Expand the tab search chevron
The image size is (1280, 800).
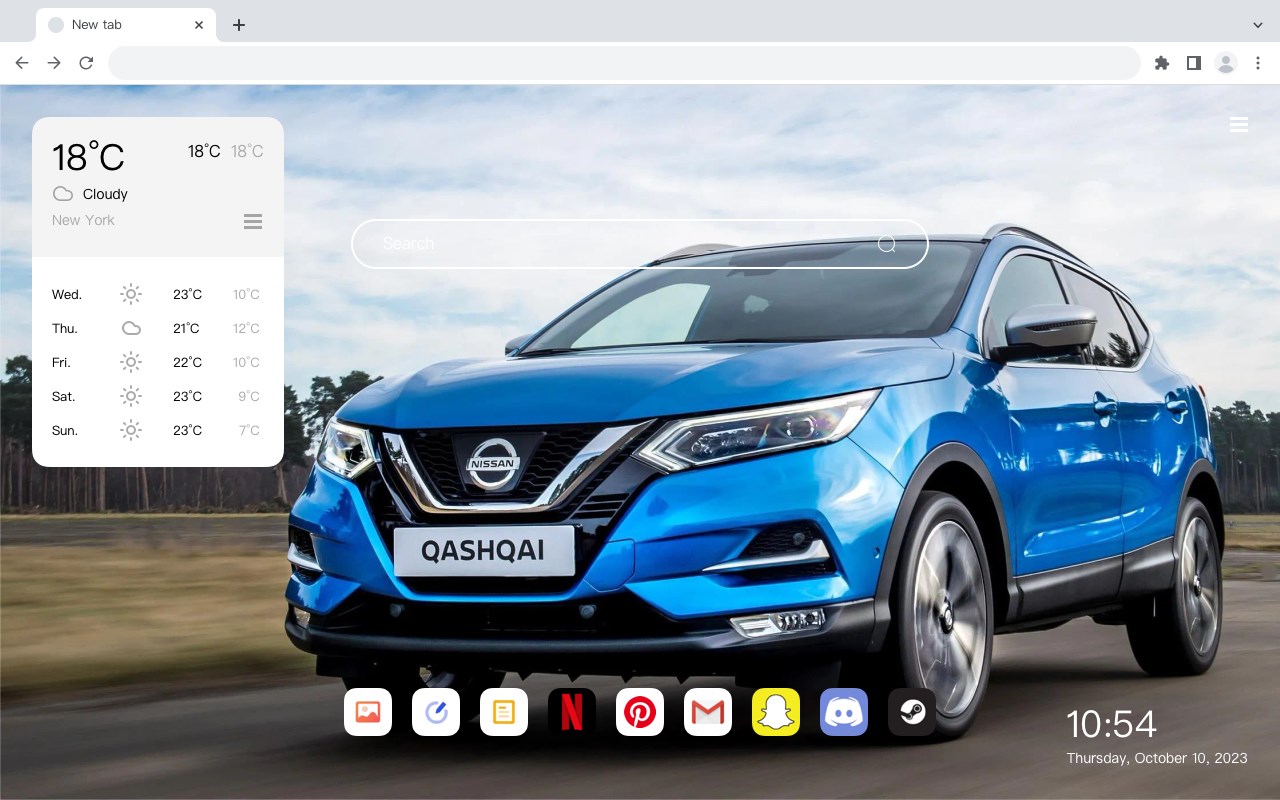point(1258,25)
